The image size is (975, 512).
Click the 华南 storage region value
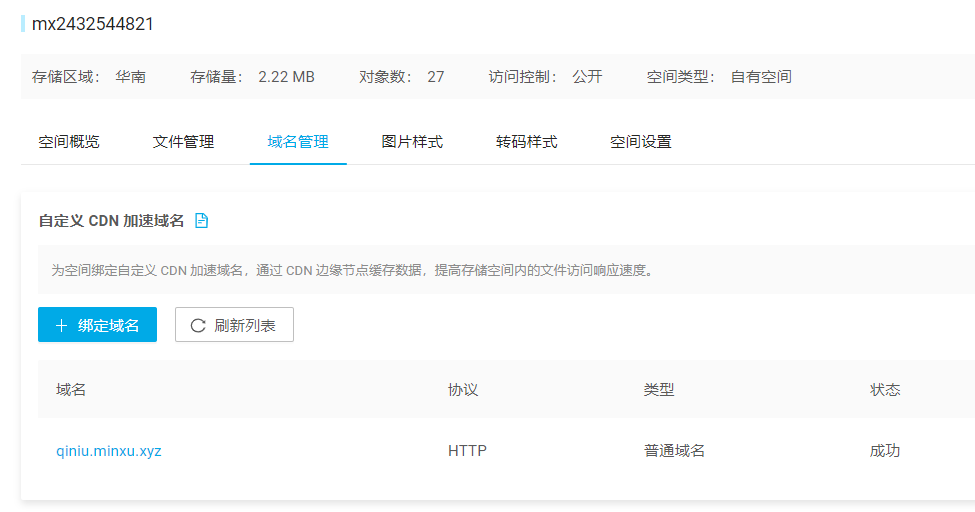tap(131, 77)
